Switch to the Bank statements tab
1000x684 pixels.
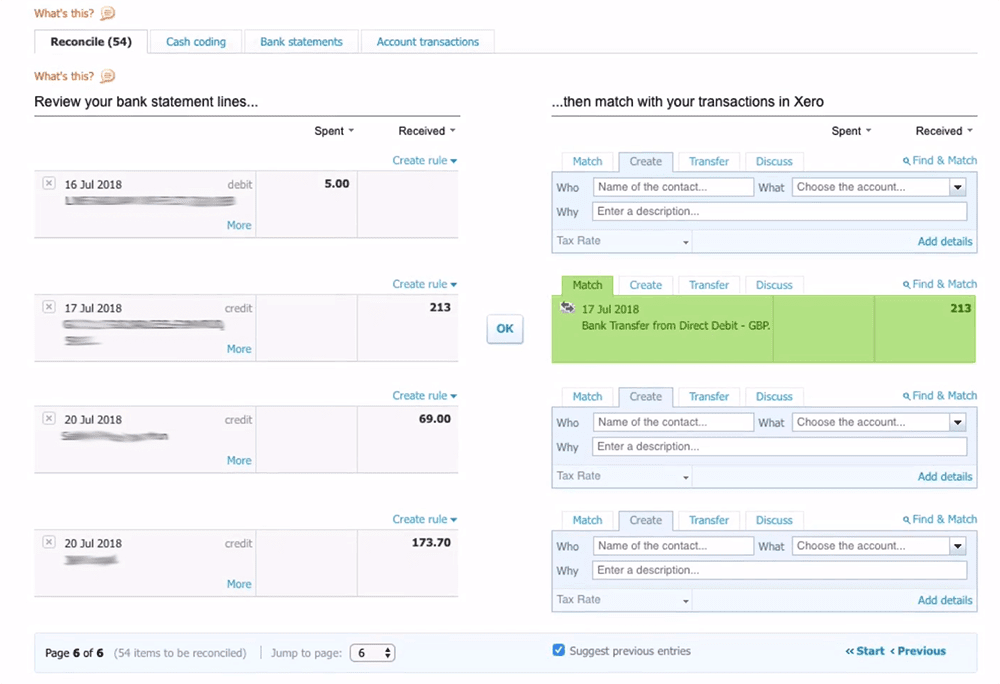(301, 41)
